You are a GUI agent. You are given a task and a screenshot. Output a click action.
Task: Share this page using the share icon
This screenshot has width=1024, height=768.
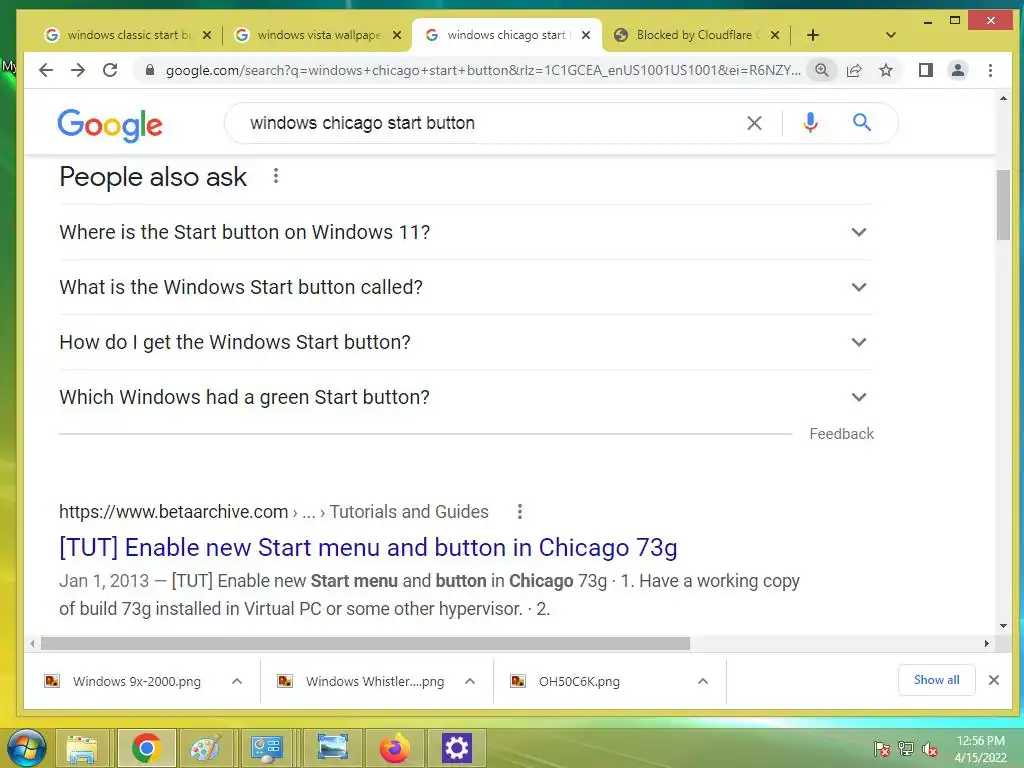click(x=854, y=70)
